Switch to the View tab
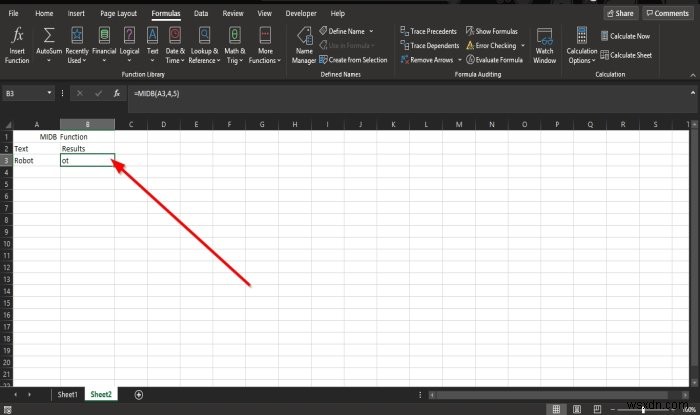700x415 pixels. coord(264,13)
